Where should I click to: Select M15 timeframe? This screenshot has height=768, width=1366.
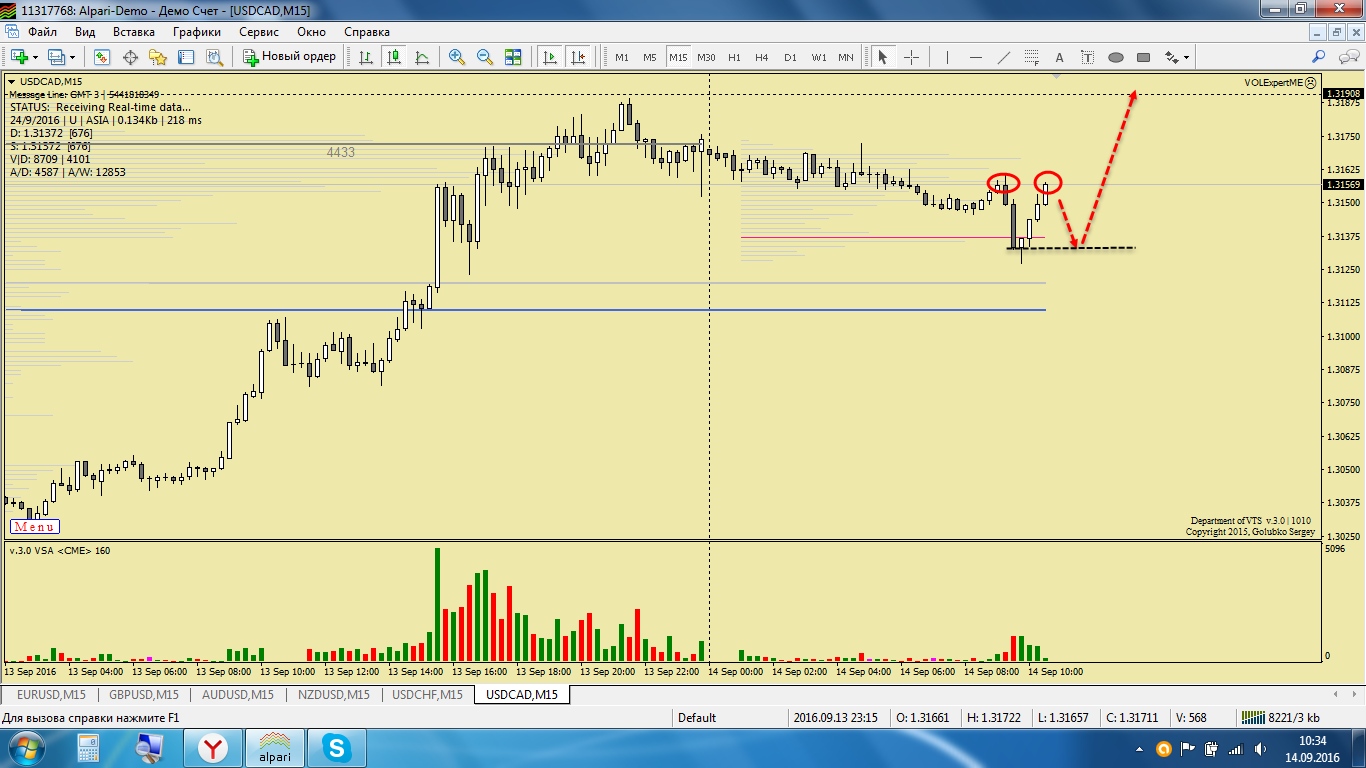(x=678, y=57)
